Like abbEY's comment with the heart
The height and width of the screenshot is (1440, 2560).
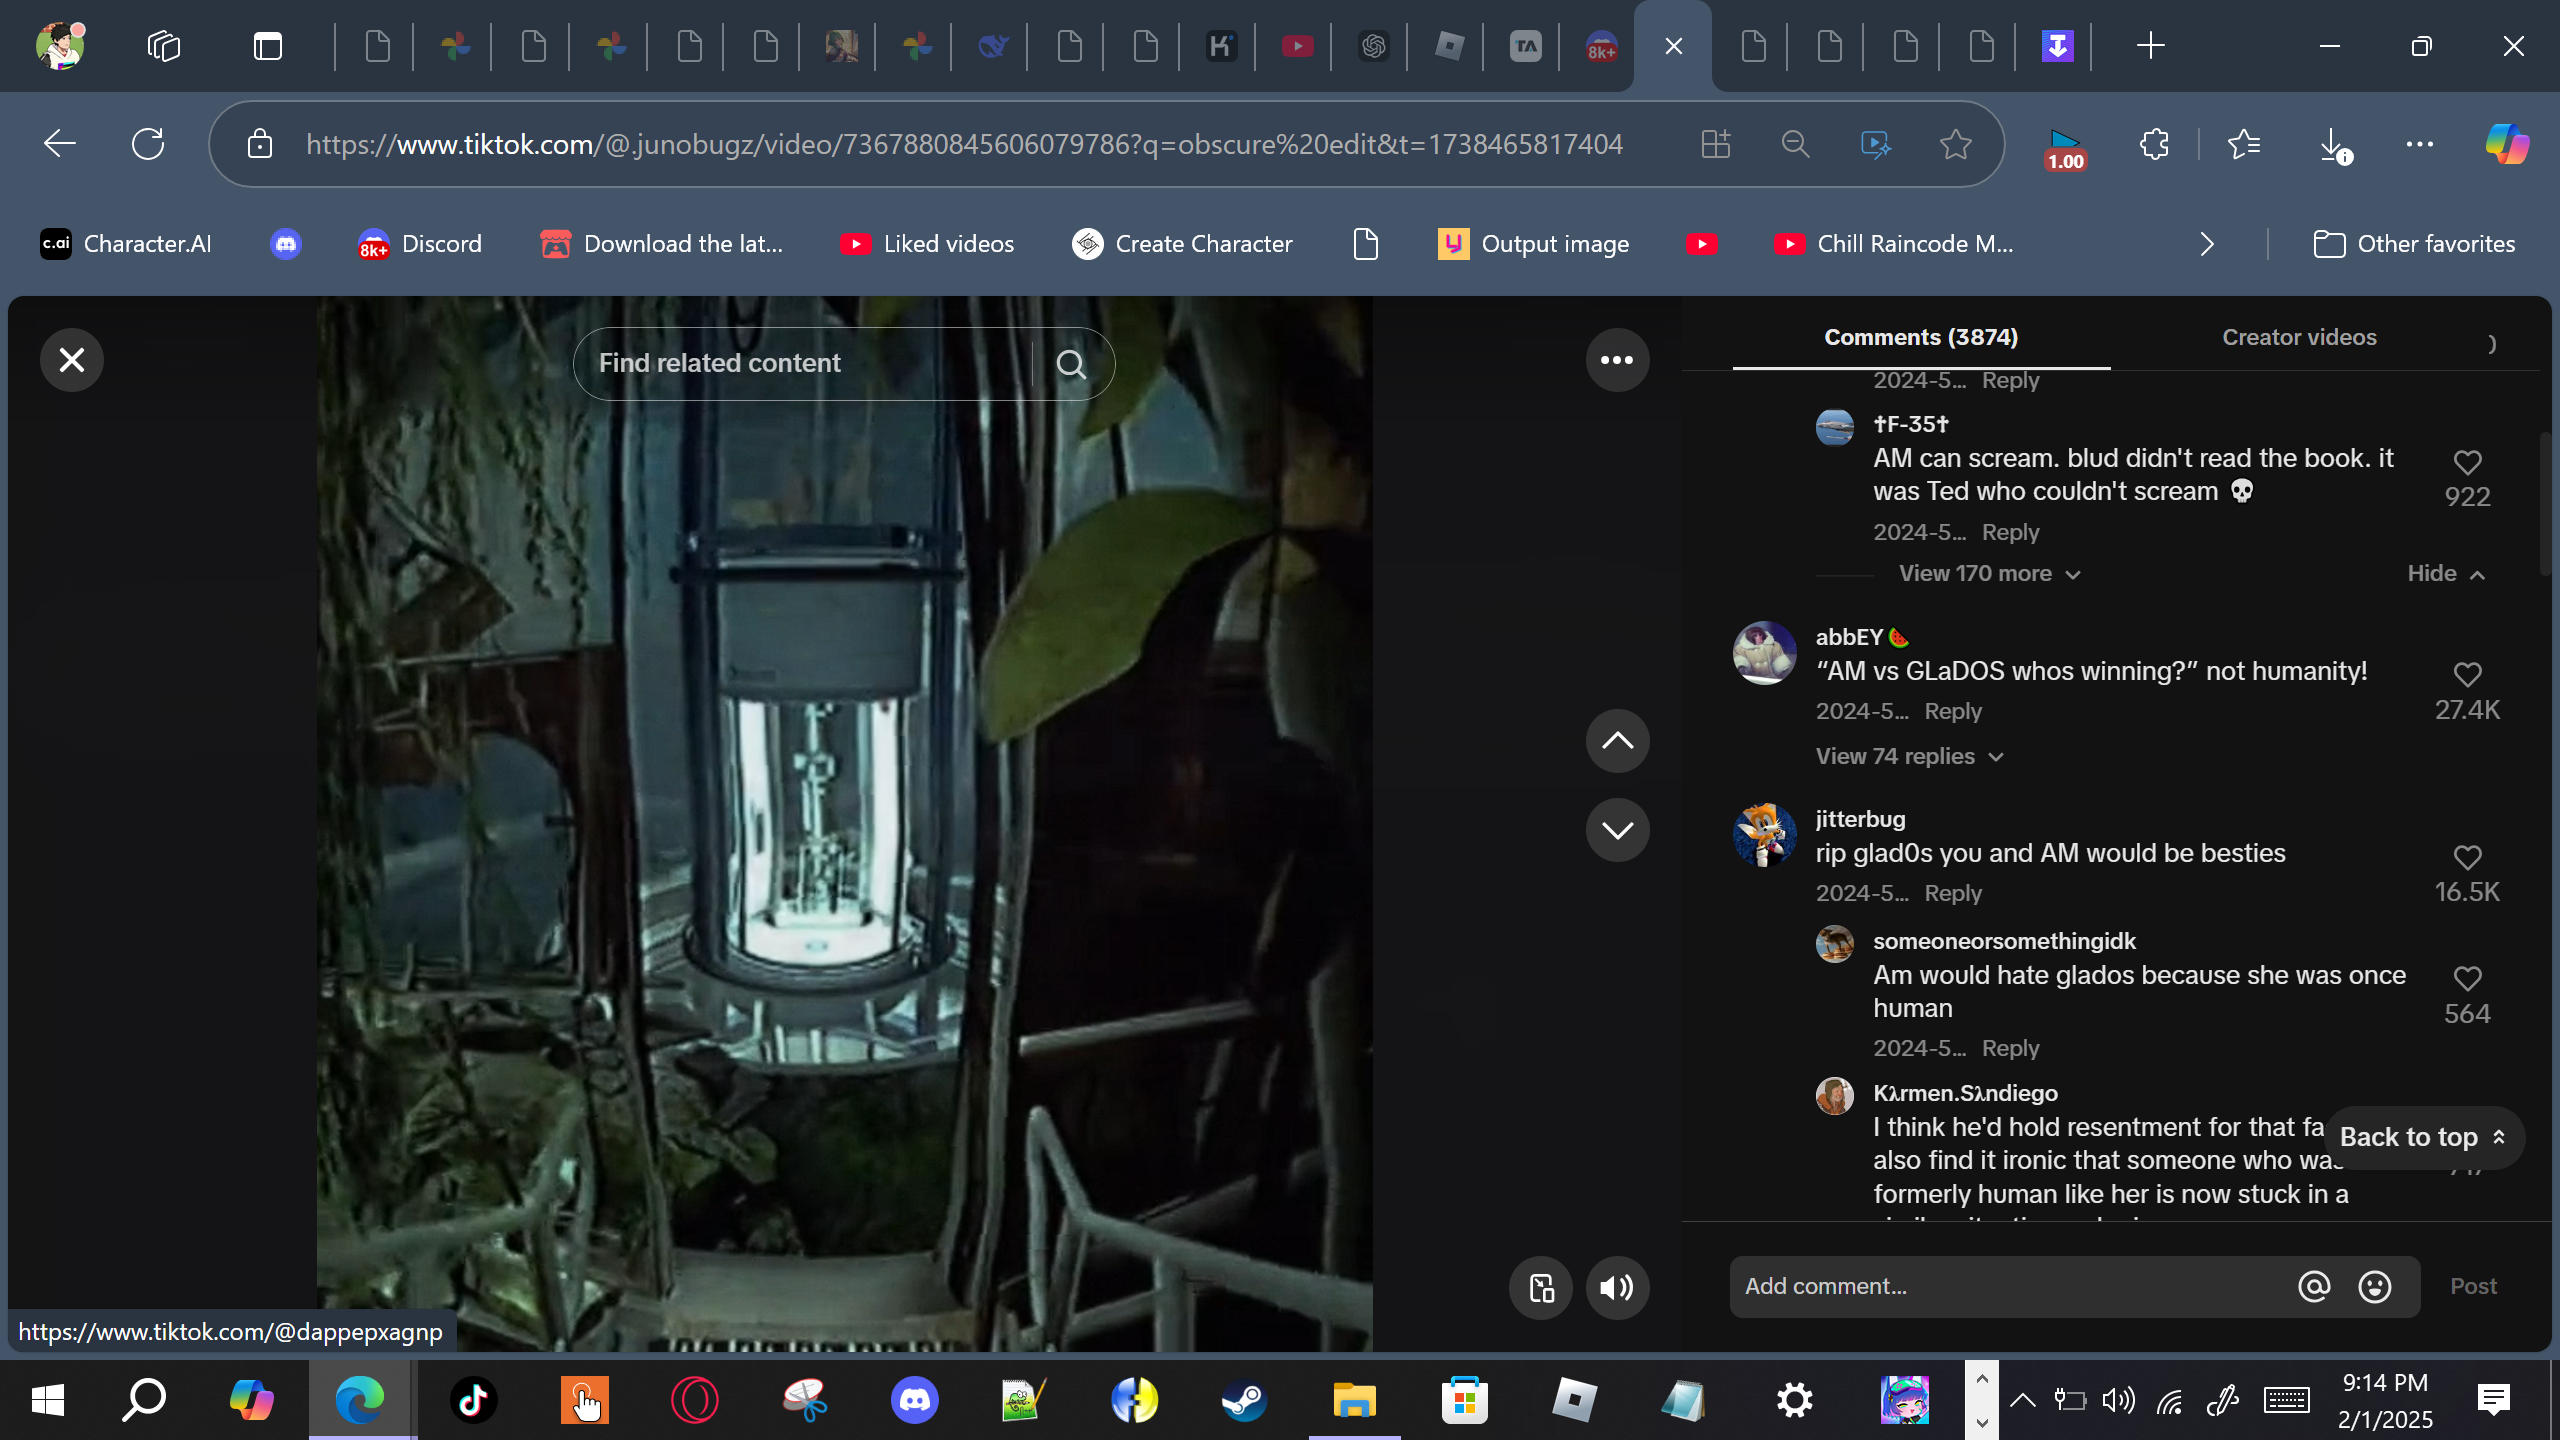pos(2467,675)
